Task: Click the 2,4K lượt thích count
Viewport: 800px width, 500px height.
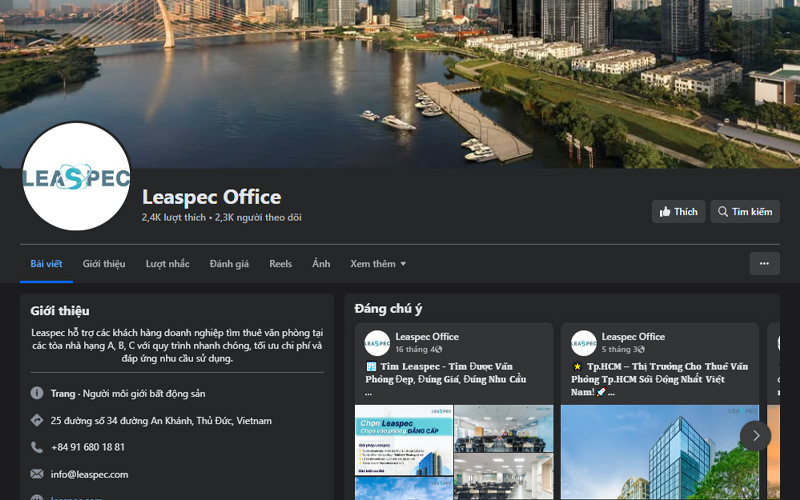Action: tap(173, 217)
